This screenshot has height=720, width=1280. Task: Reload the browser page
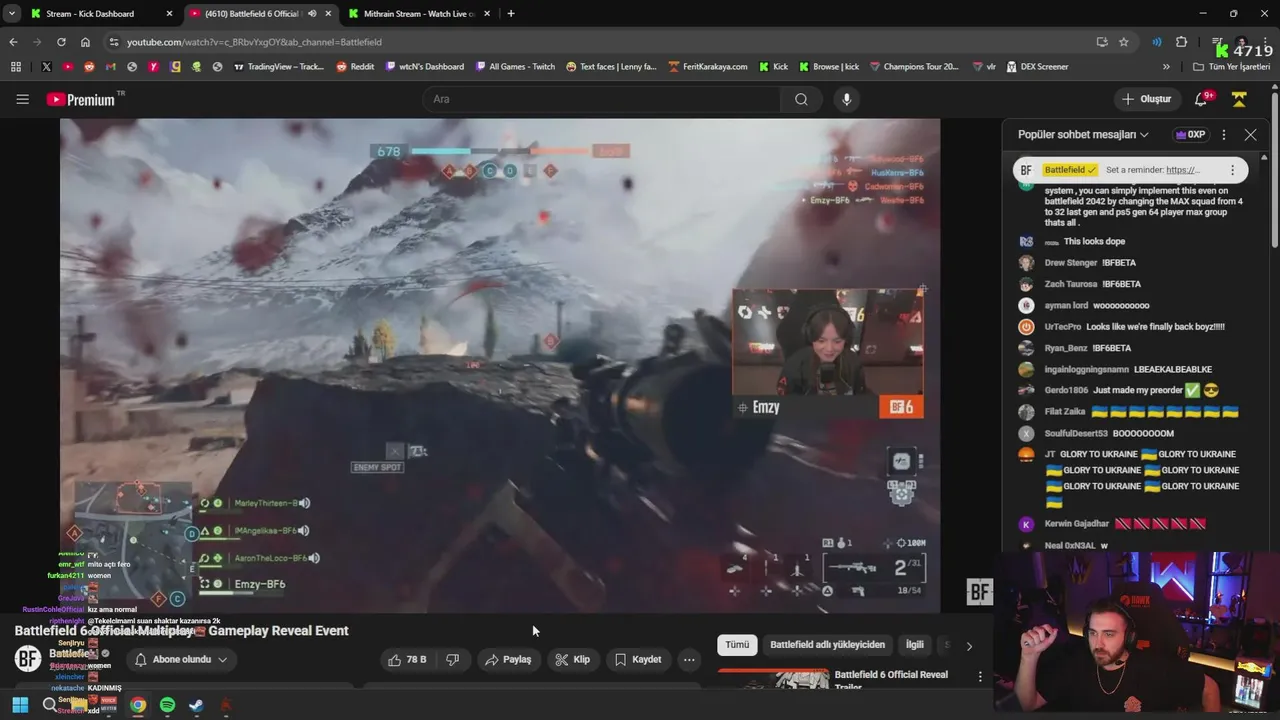[x=61, y=42]
